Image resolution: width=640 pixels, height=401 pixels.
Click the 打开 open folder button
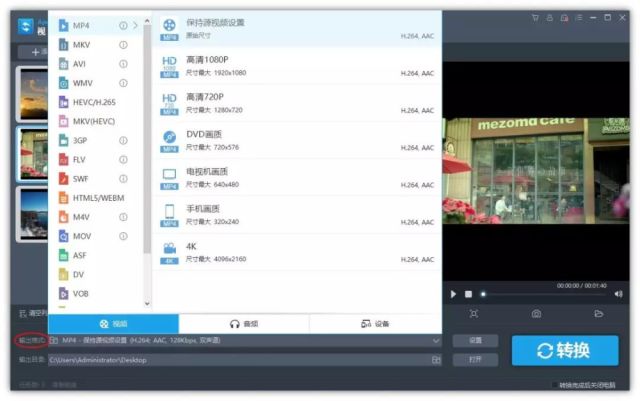click(x=476, y=360)
